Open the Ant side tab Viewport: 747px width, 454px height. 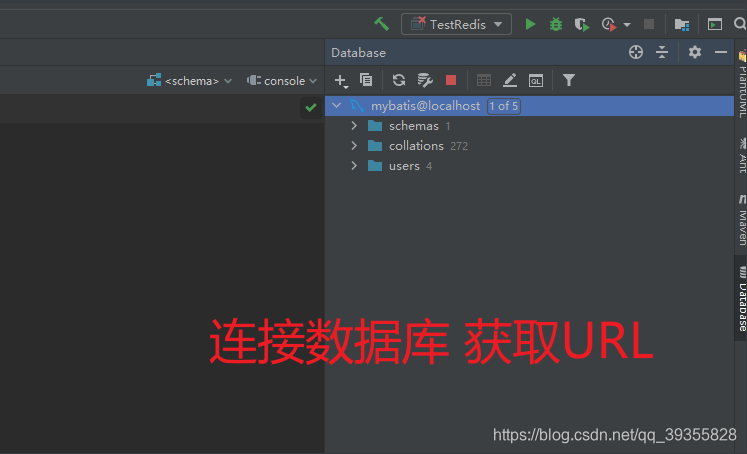pyautogui.click(x=742, y=156)
